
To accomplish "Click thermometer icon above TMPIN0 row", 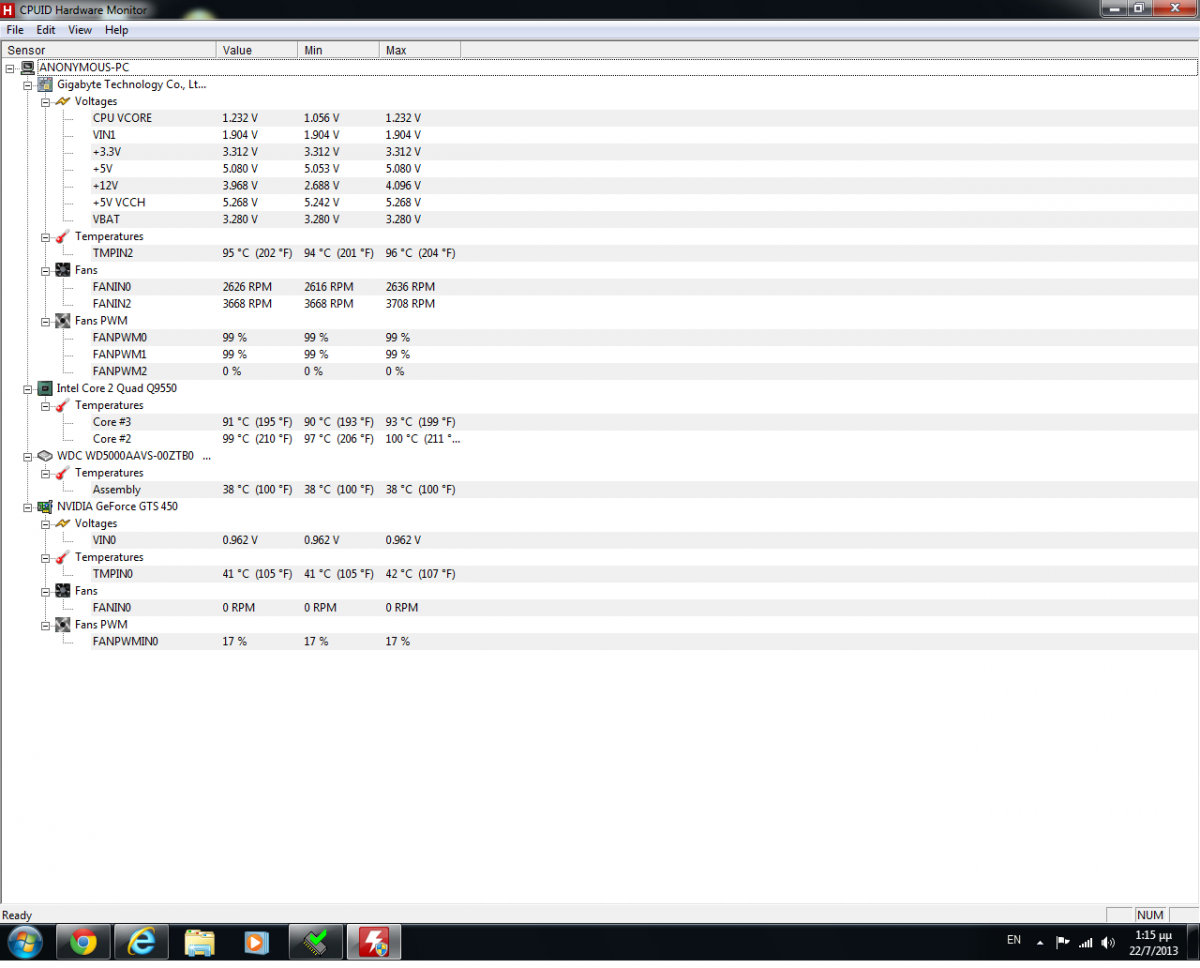I will click(63, 558).
